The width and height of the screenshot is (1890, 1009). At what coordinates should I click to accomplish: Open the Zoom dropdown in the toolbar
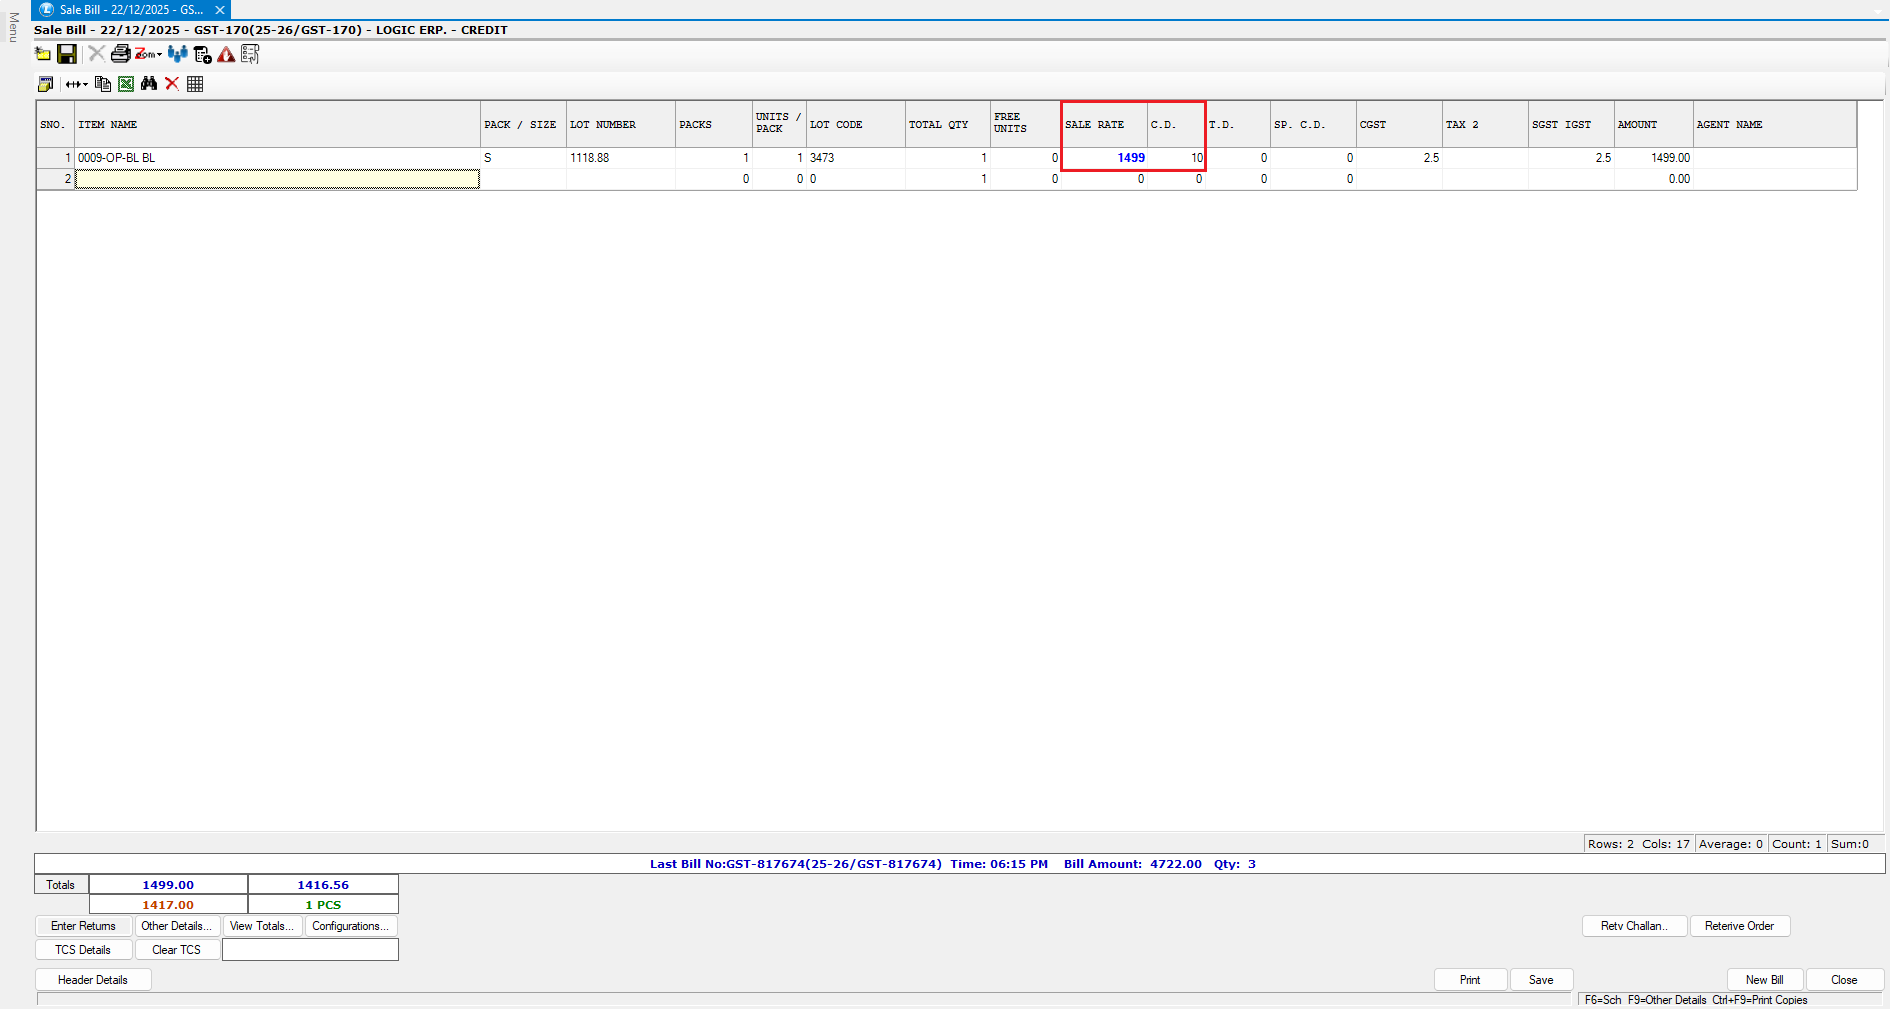click(x=149, y=54)
